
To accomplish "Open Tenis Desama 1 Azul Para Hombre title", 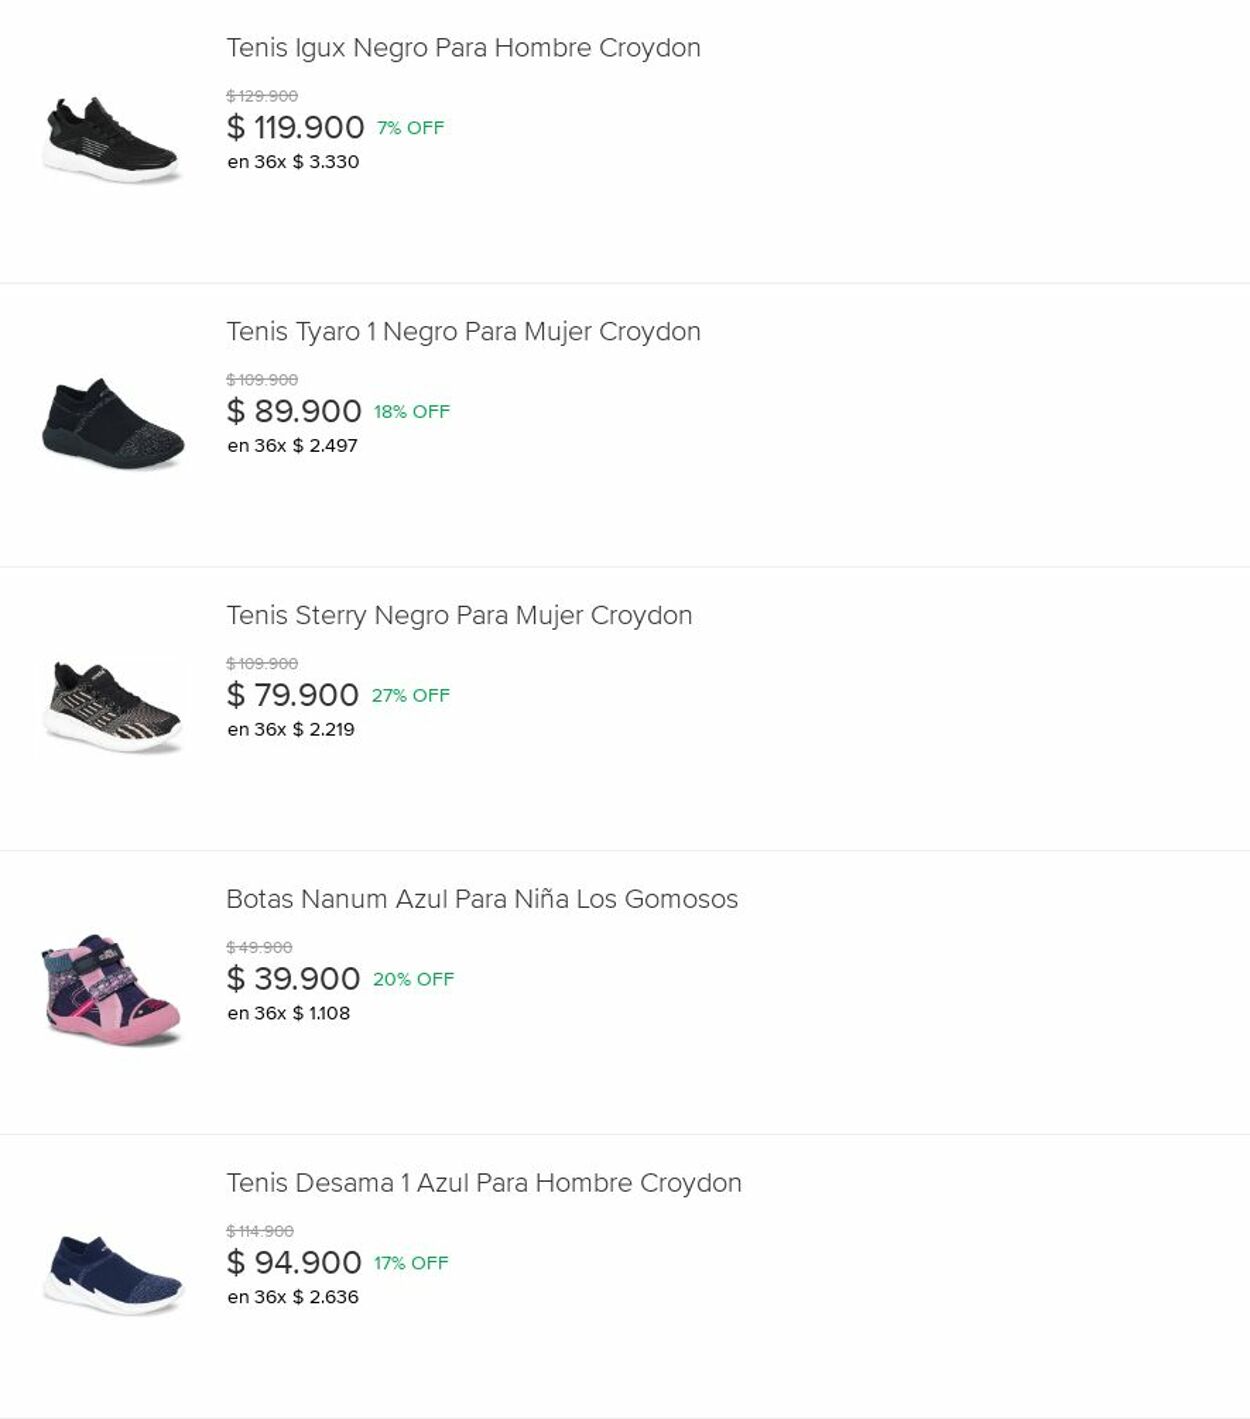I will pos(483,1183).
